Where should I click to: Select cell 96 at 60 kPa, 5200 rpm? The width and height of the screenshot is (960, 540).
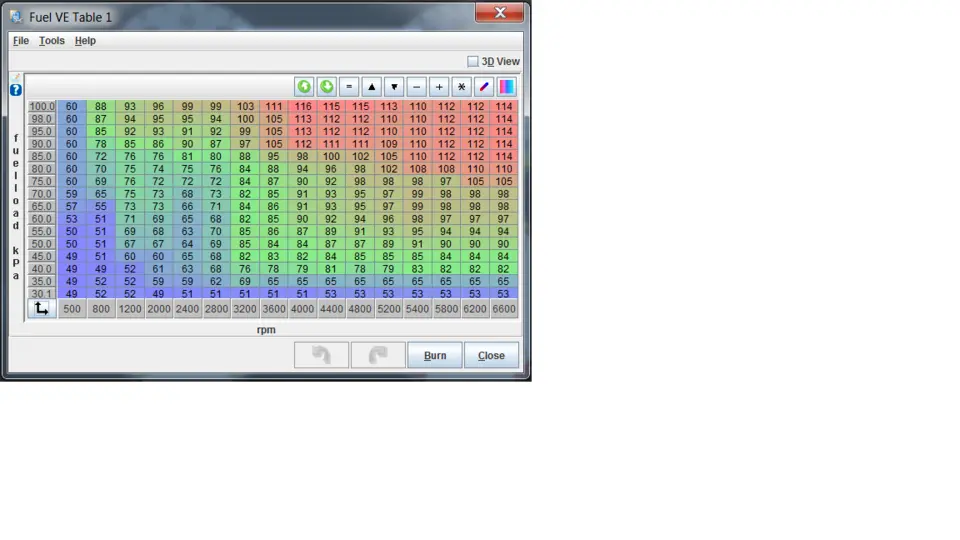389,219
